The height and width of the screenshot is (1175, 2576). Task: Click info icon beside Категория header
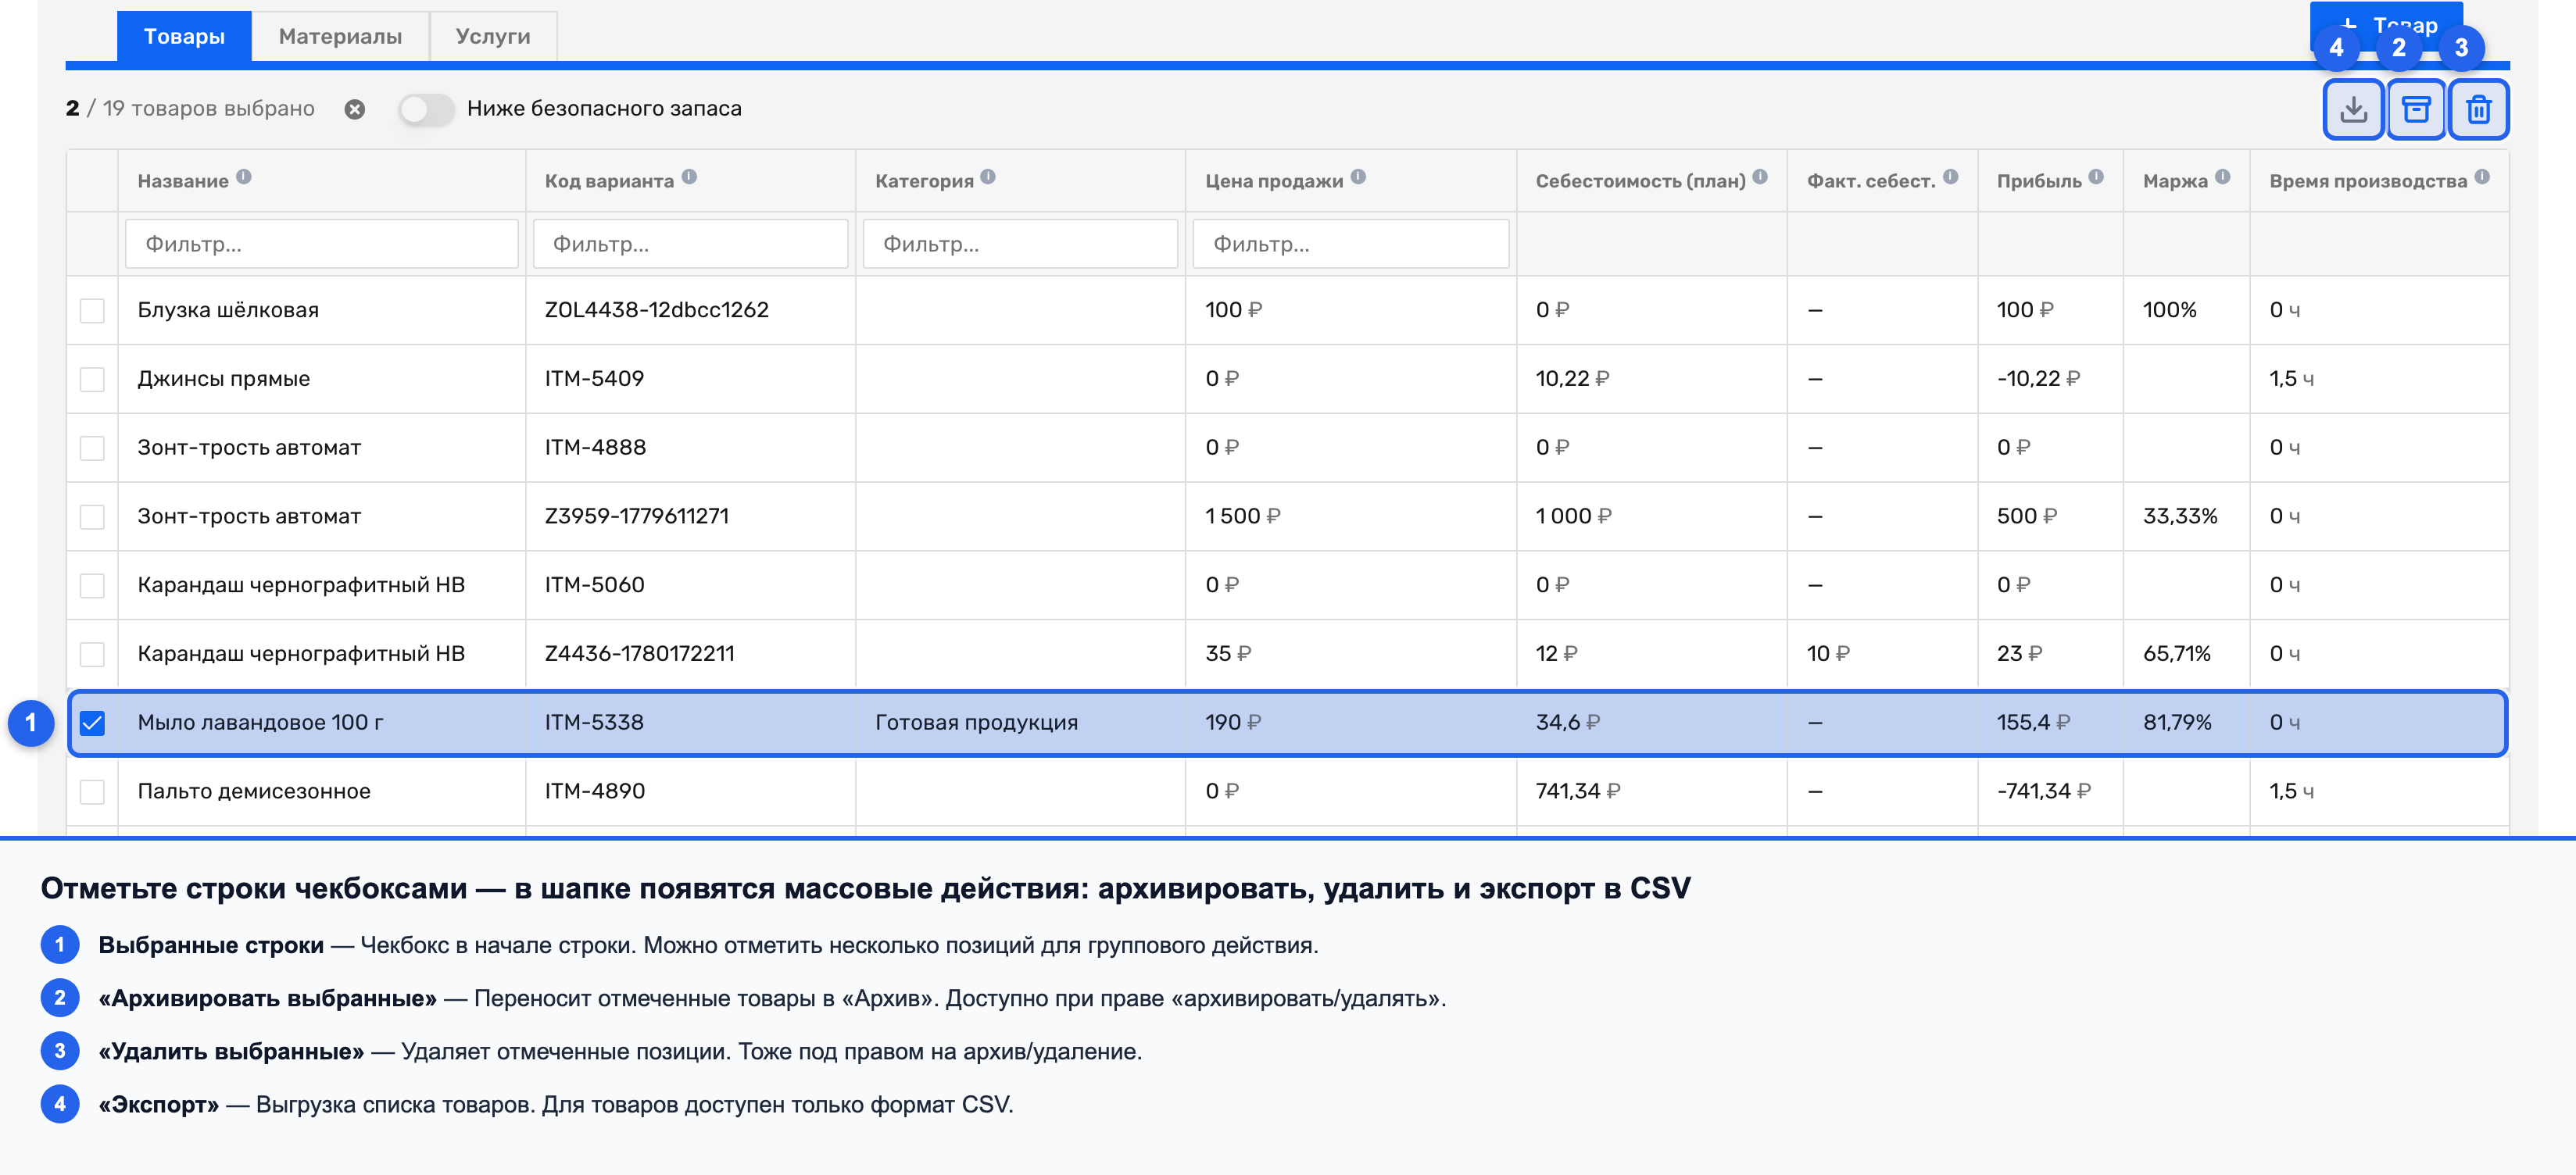tap(988, 177)
